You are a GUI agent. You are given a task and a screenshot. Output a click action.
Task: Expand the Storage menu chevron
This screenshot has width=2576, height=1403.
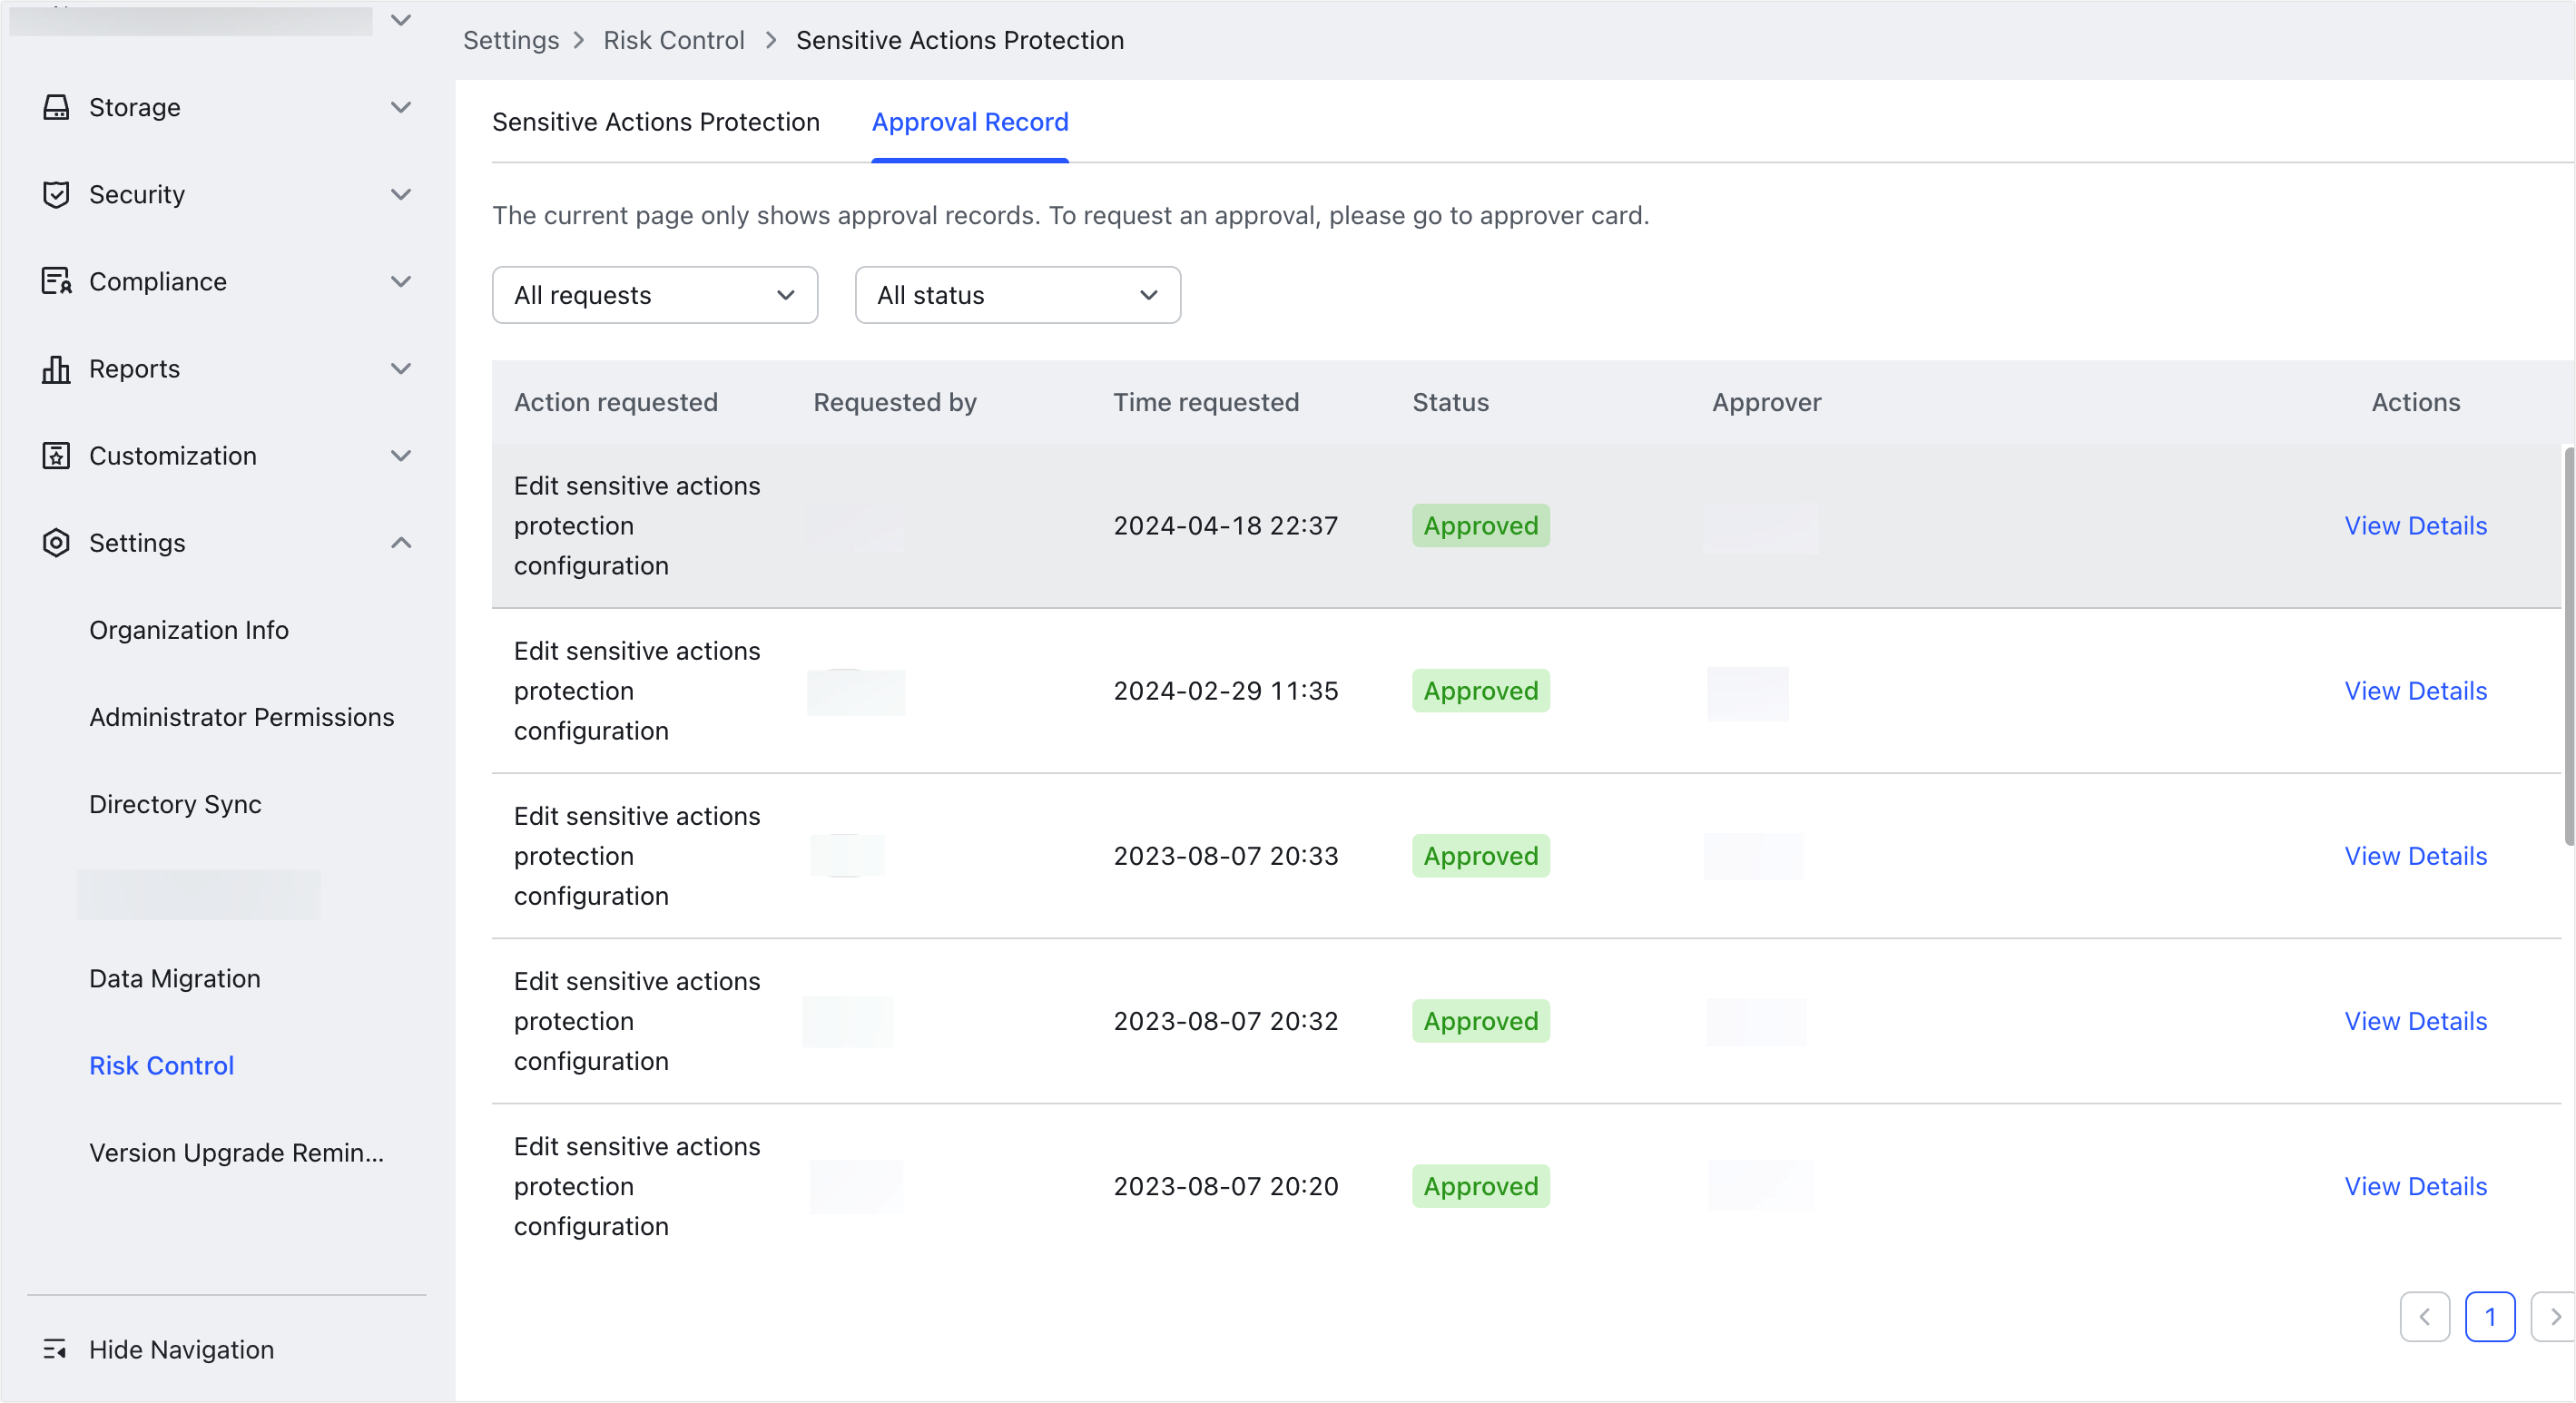[401, 107]
